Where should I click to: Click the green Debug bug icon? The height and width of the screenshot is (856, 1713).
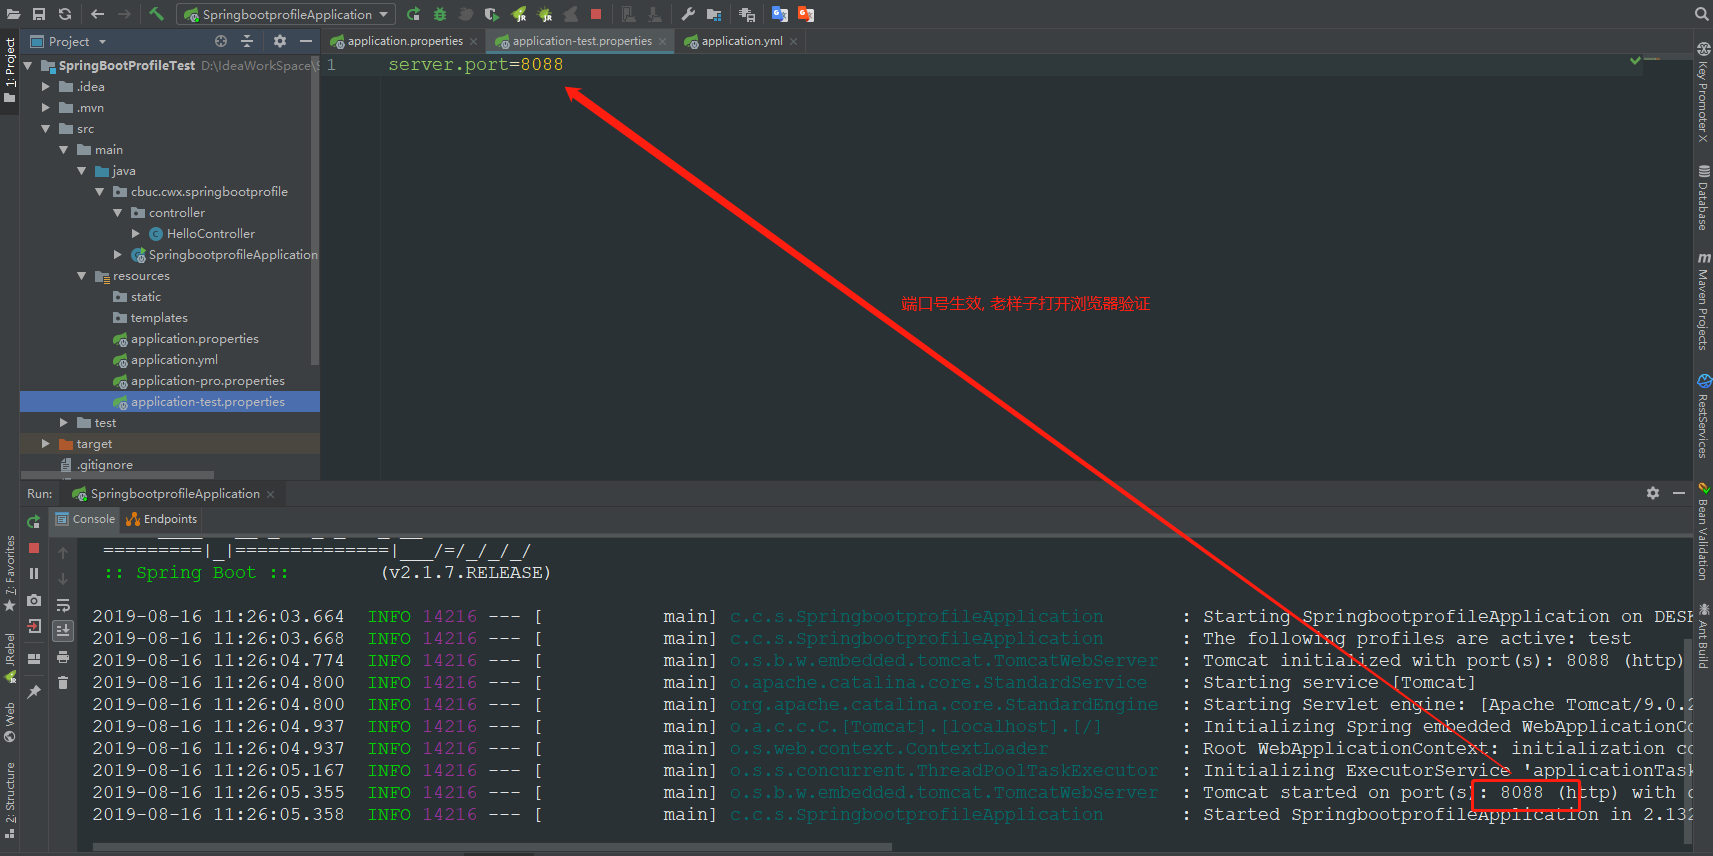(439, 14)
